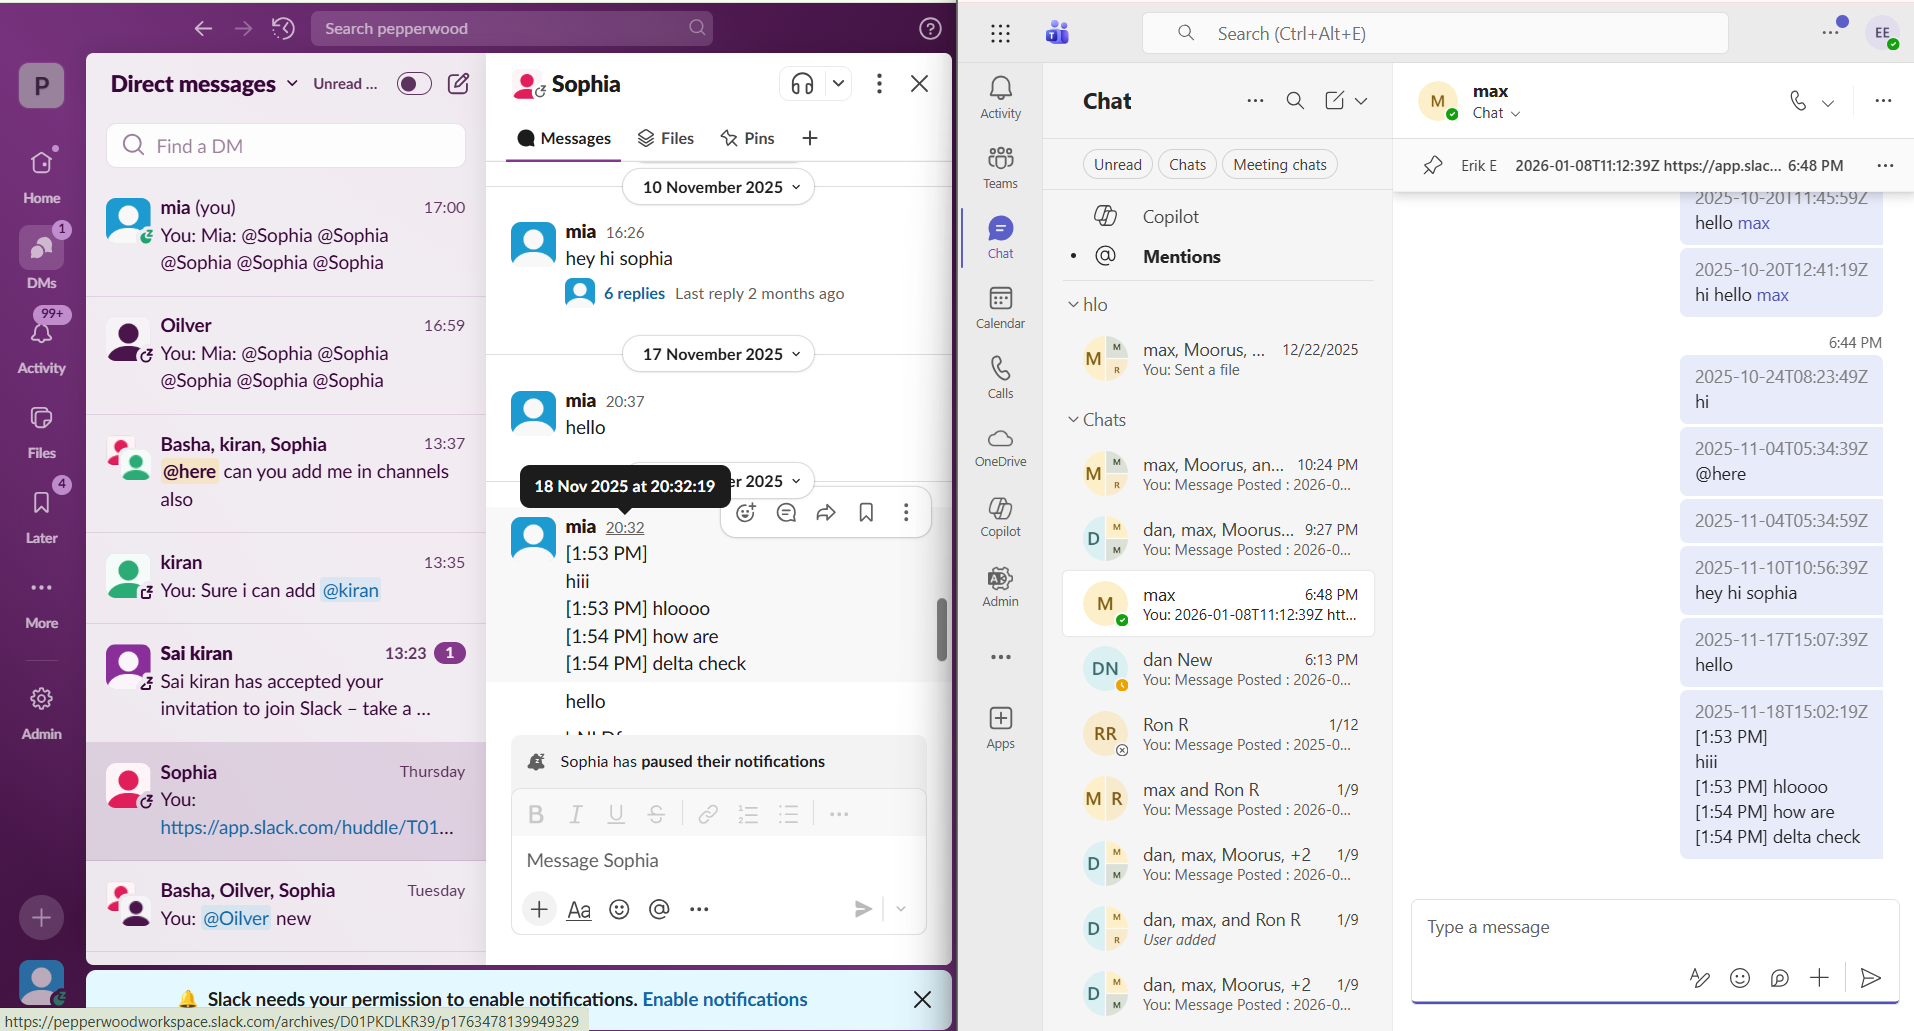Click Slack message list scrollbar
This screenshot has height=1031, width=1914.
click(941, 630)
